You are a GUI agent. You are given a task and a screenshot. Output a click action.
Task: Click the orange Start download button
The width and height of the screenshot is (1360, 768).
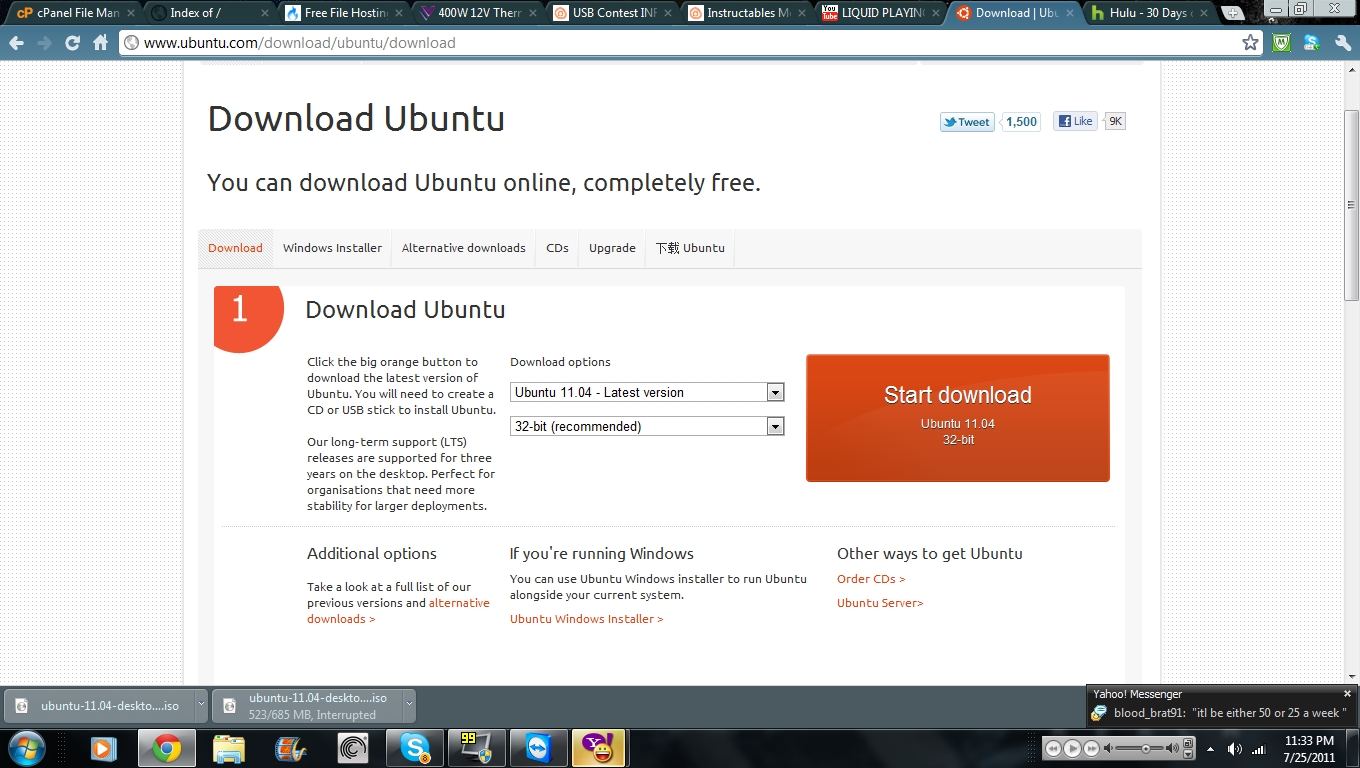(x=958, y=418)
